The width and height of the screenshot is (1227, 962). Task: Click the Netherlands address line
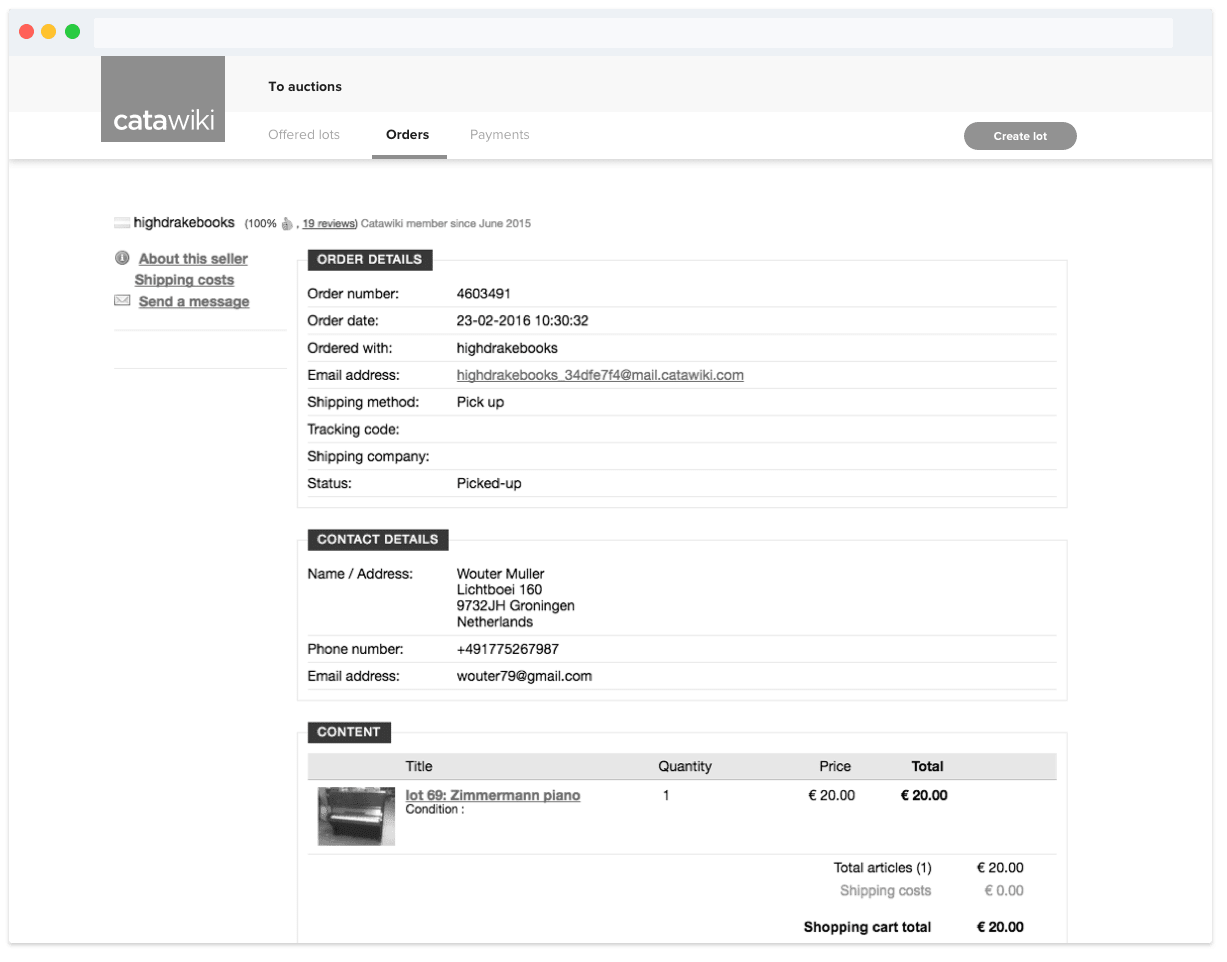tap(495, 622)
